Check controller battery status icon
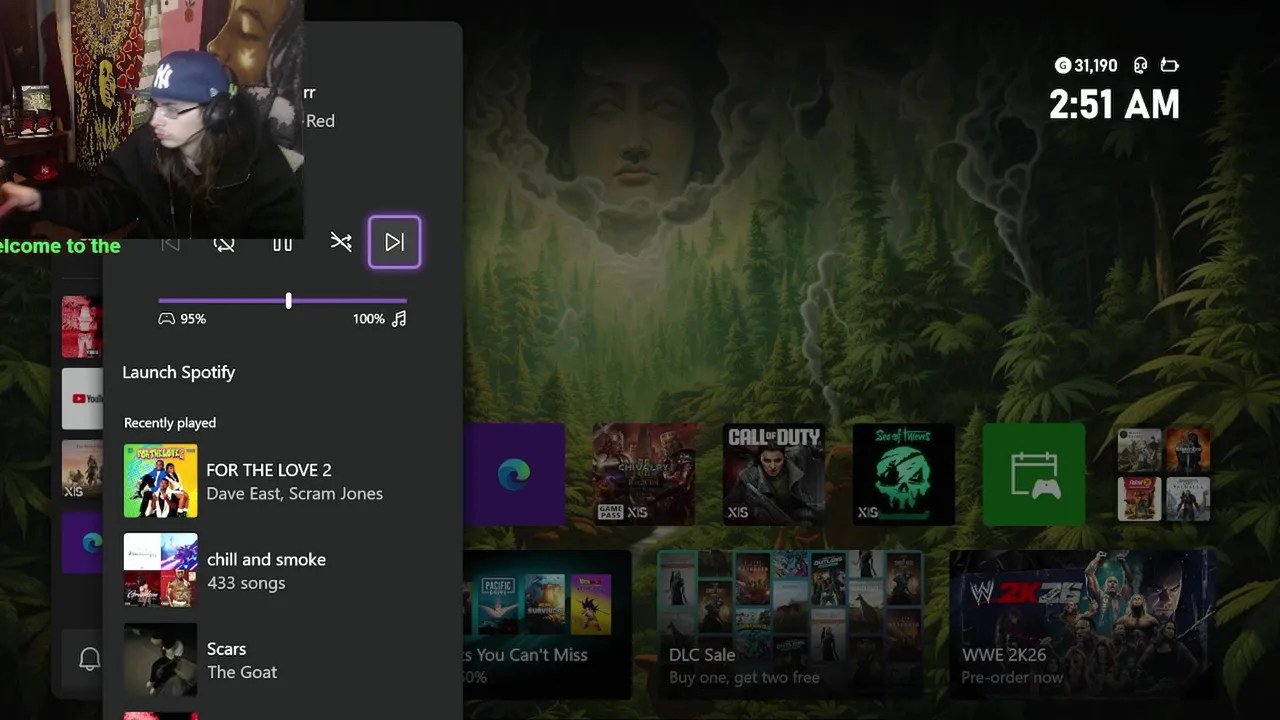 (x=1169, y=66)
